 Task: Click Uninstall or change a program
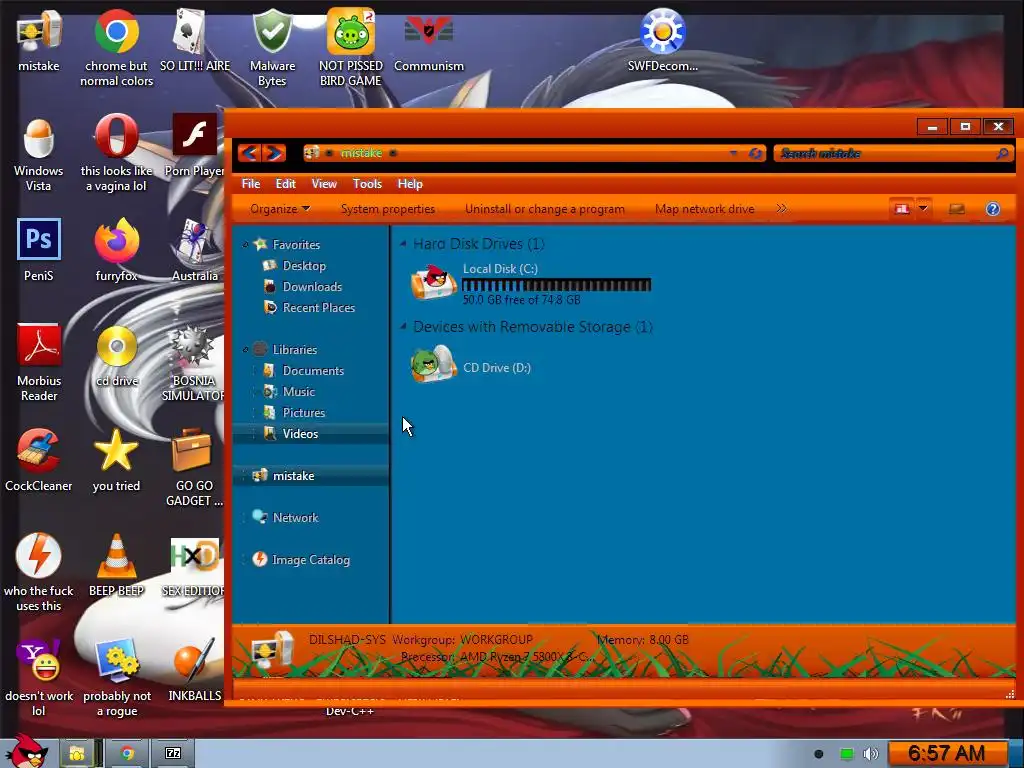tap(545, 209)
